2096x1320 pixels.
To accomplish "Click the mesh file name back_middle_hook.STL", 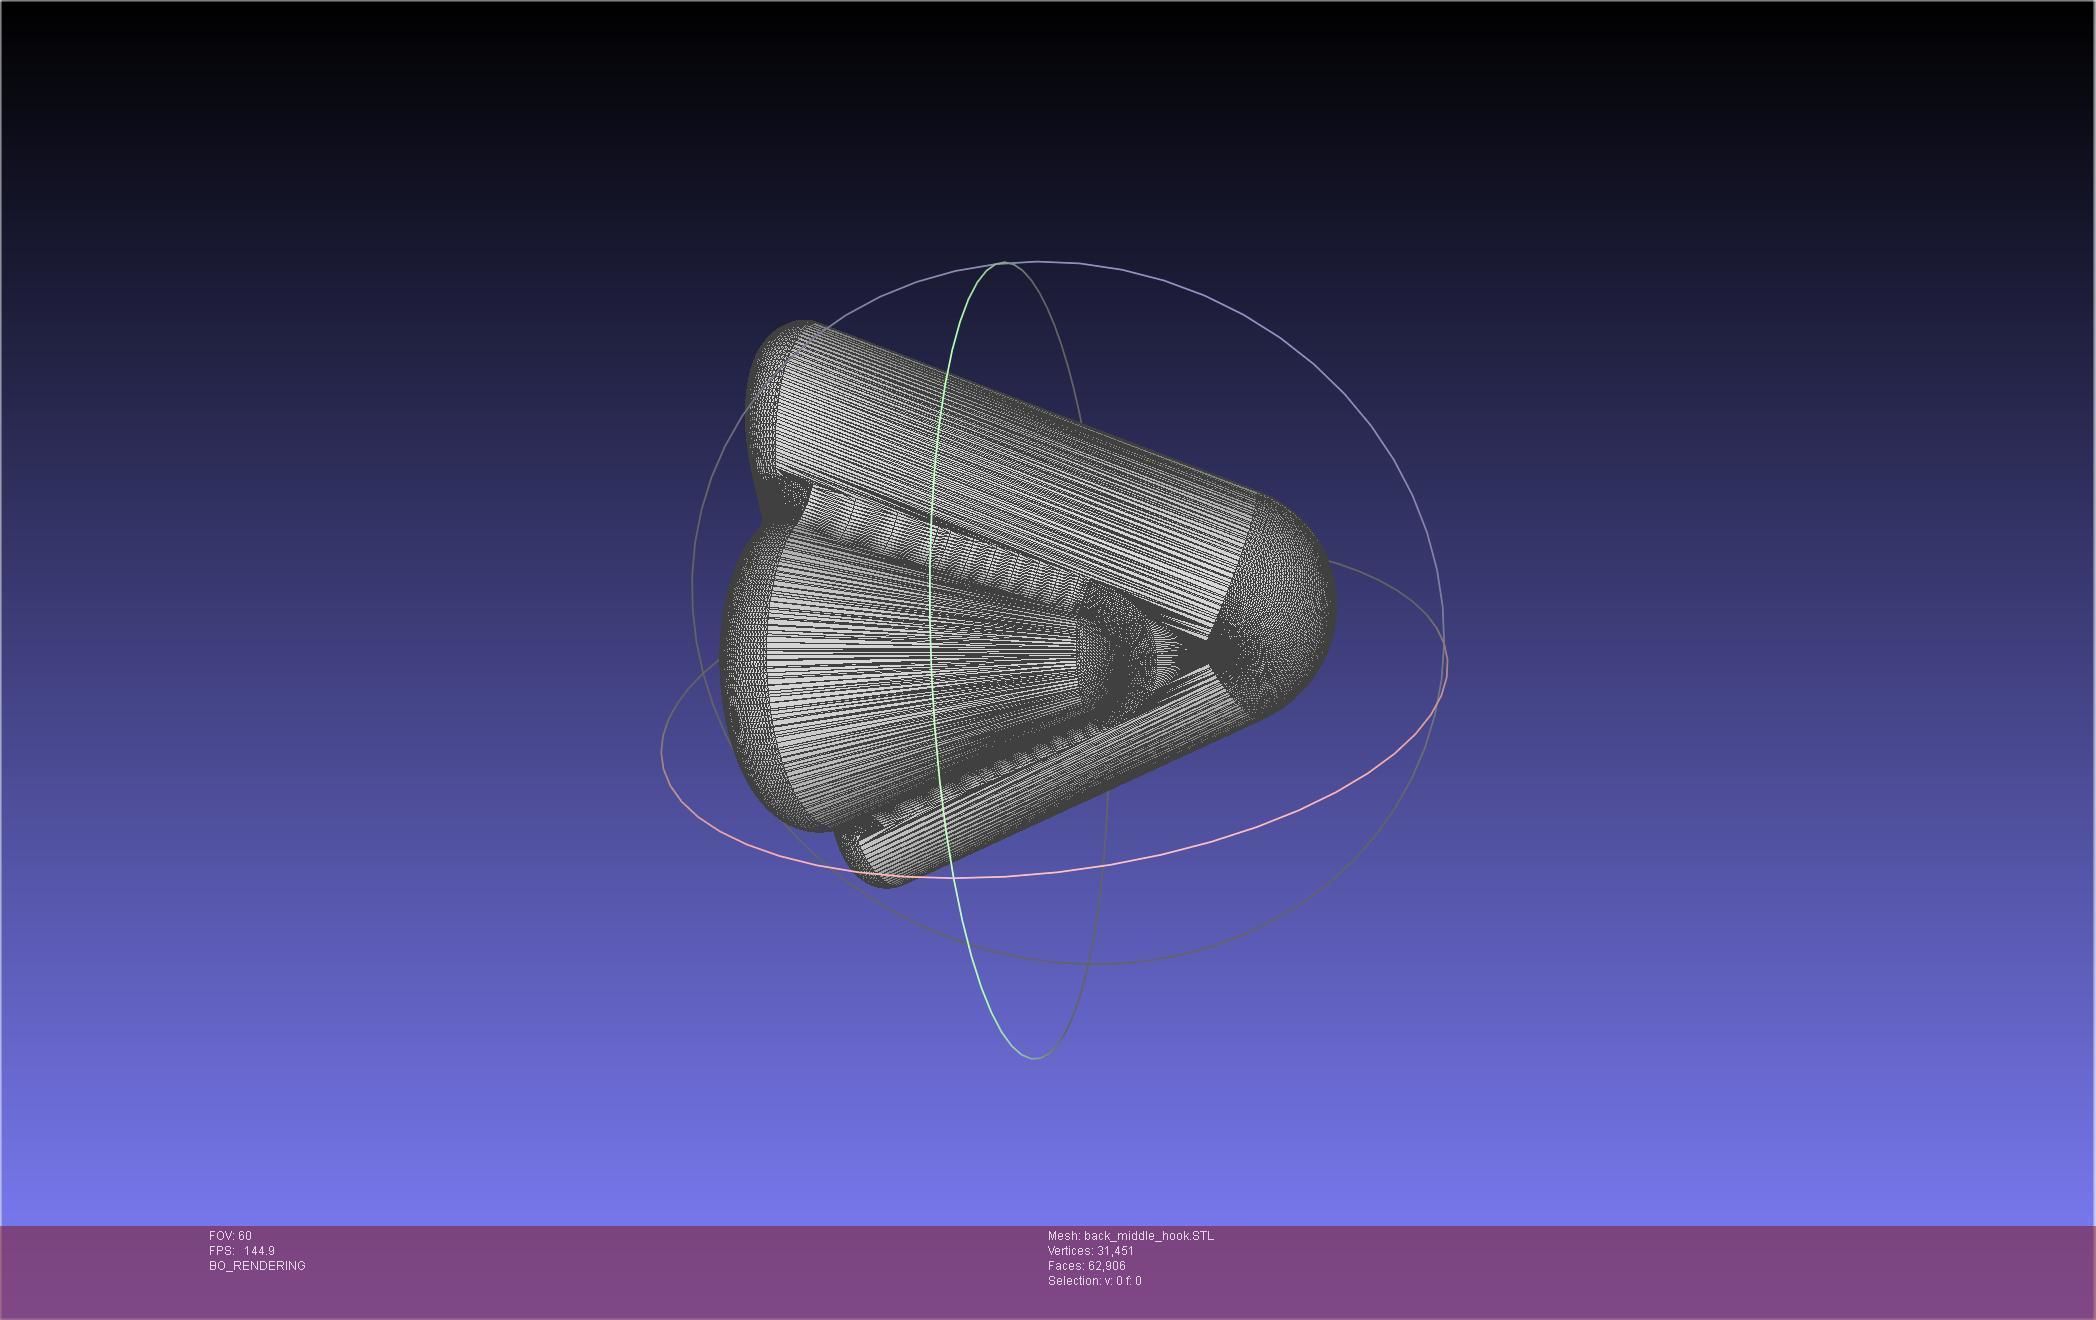I will 1148,1236.
